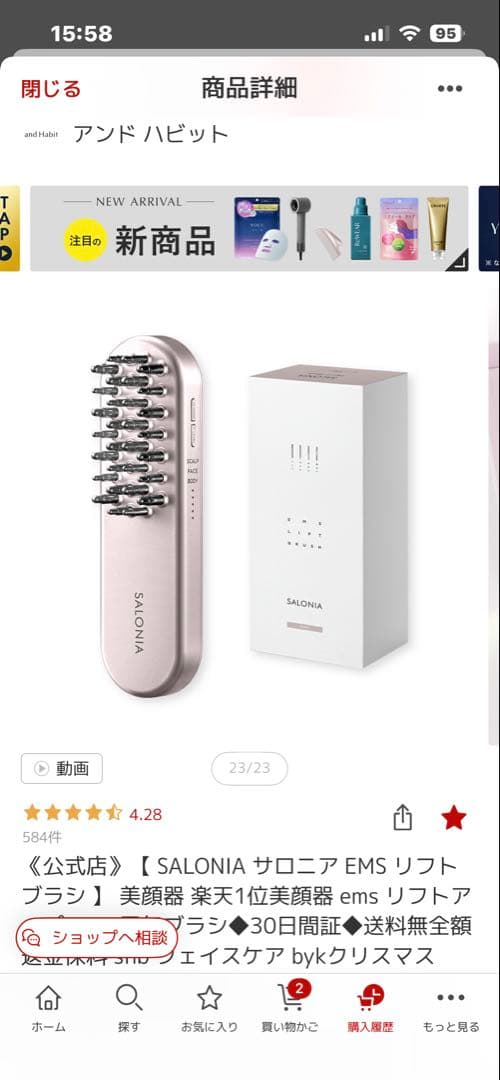The width and height of the screenshot is (500, 1080).
Task: Tap the 23/23 image counter
Action: [x=249, y=768]
